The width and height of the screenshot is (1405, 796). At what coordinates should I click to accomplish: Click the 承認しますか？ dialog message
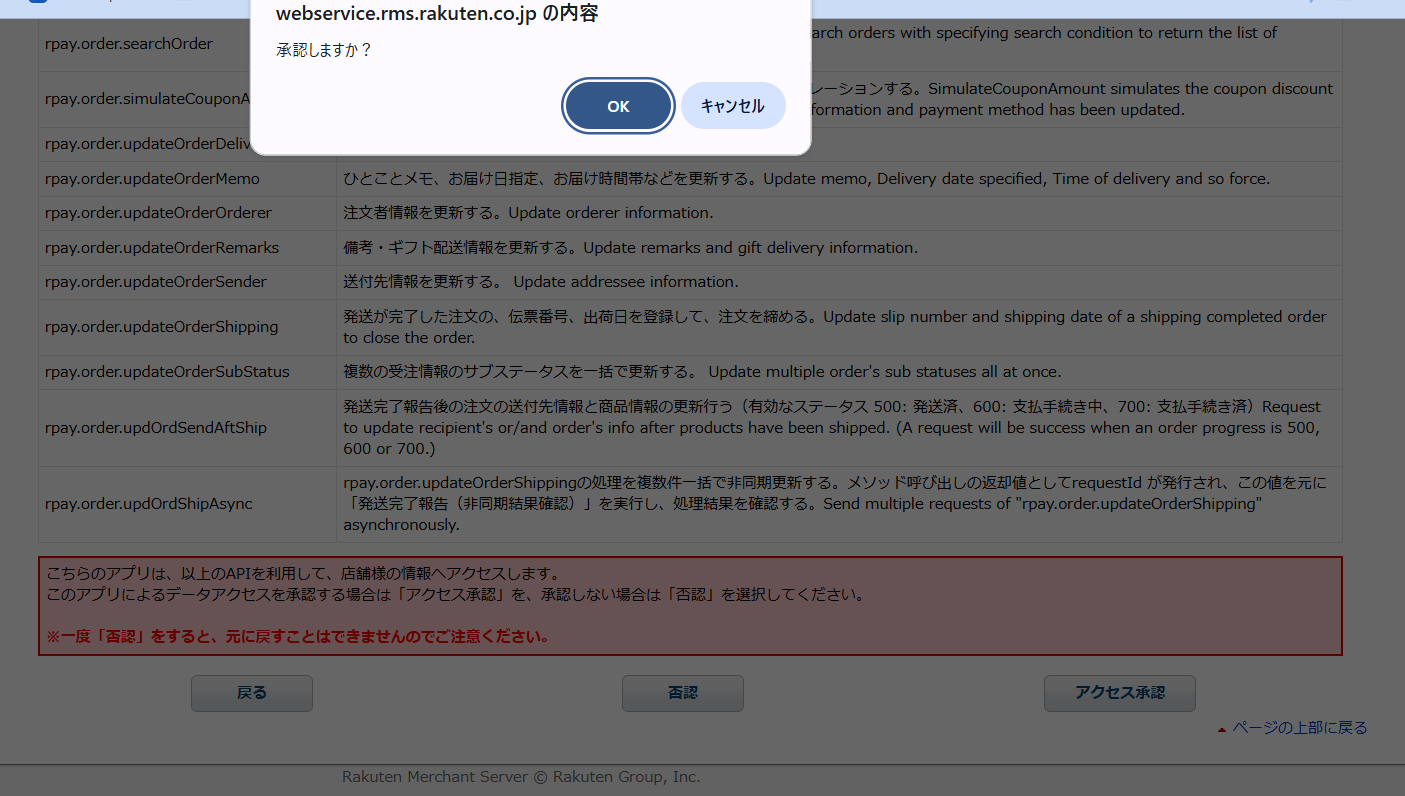(324, 50)
